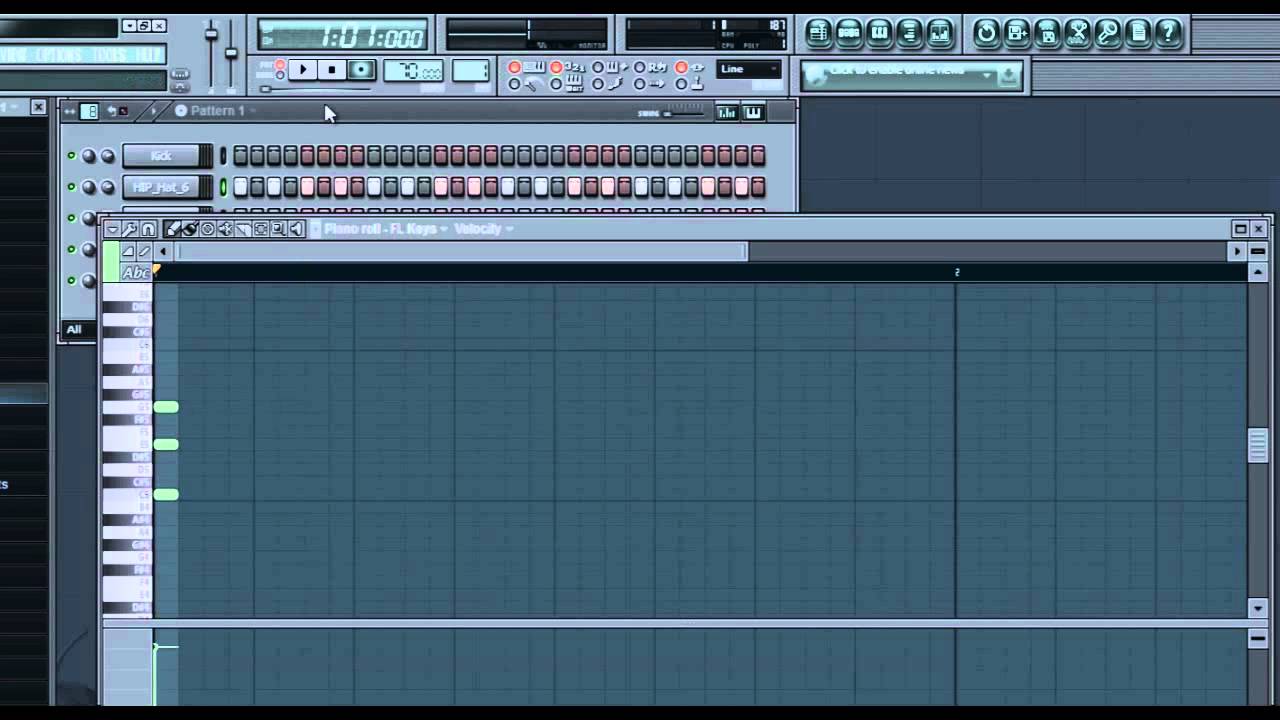Select the piano roll Select tool
1280x720 pixels.
coord(261,229)
